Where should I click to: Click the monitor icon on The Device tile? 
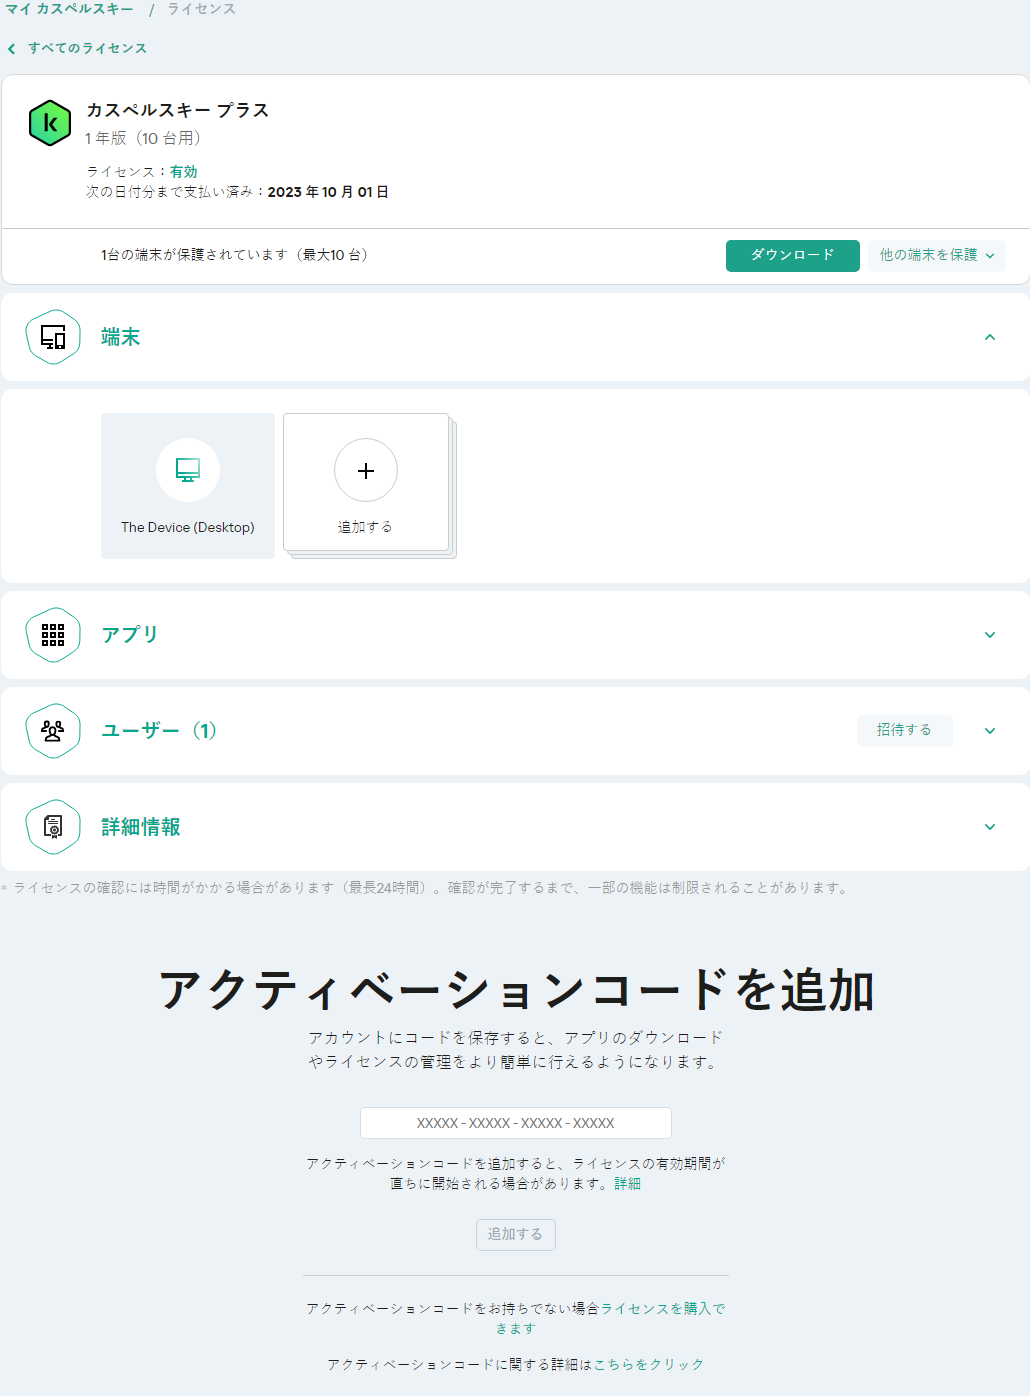[x=188, y=470]
